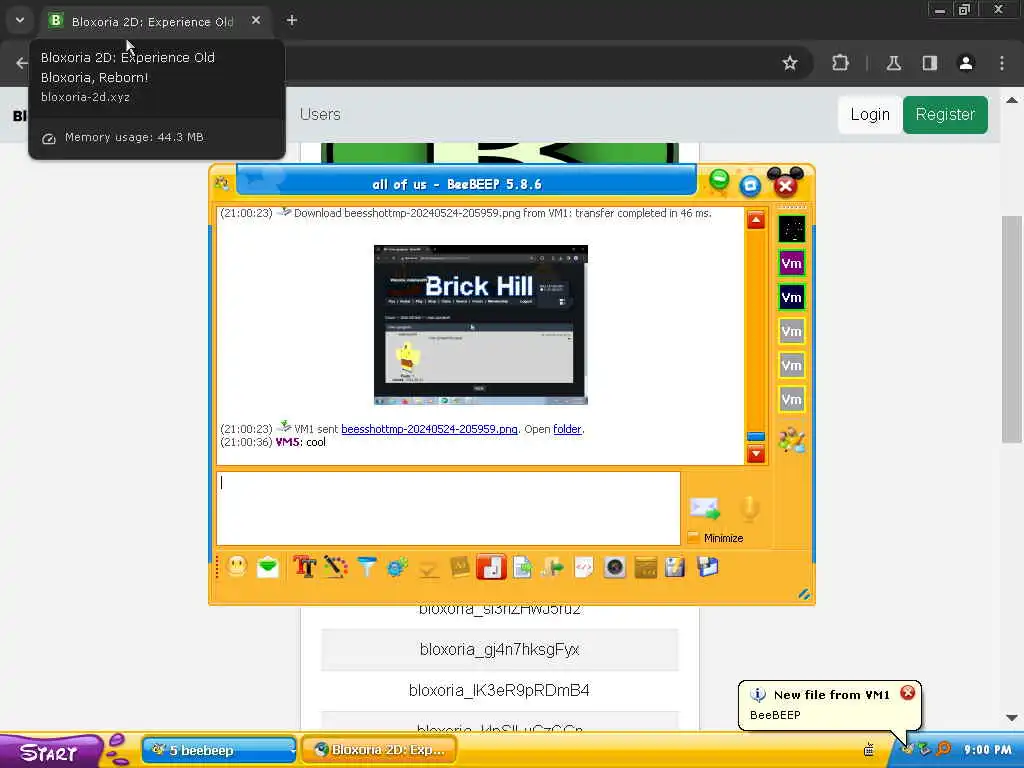Screen dimensions: 1024x768
Task: Switch to Bloxoria 2D taskbar item
Action: (x=379, y=750)
